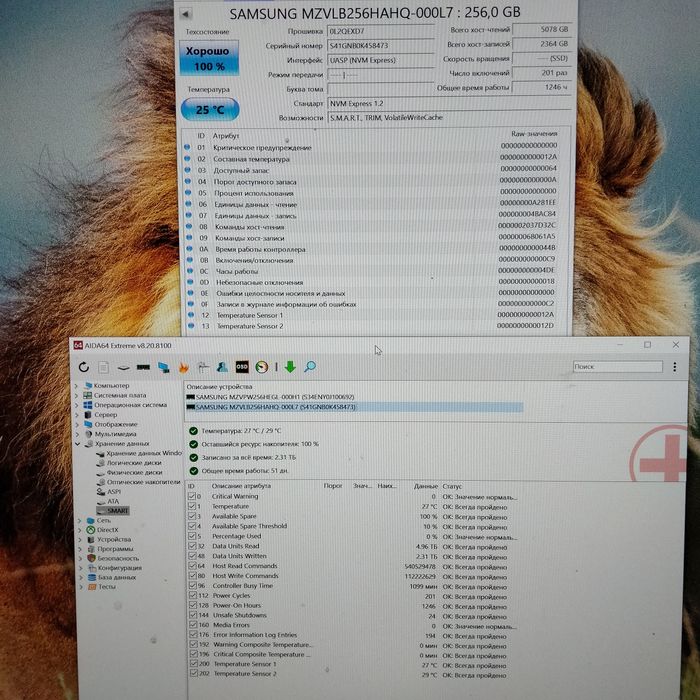Select the Безопасность tree item
This screenshot has width=700, height=700.
point(114,558)
